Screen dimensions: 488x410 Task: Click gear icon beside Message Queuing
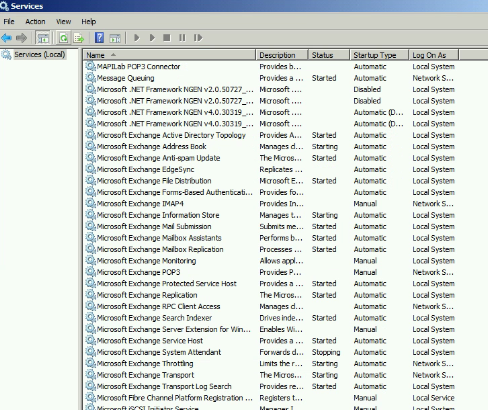pyautogui.click(x=90, y=77)
